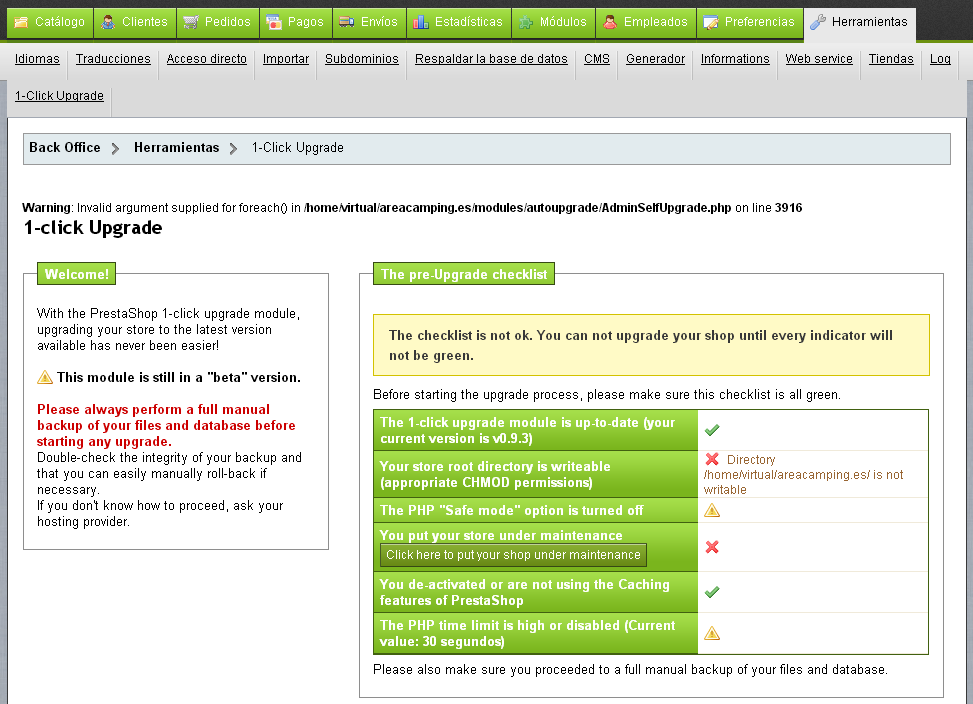The height and width of the screenshot is (704, 973).
Task: Click breadcrumb arrow after Herramientas
Action: 233,148
